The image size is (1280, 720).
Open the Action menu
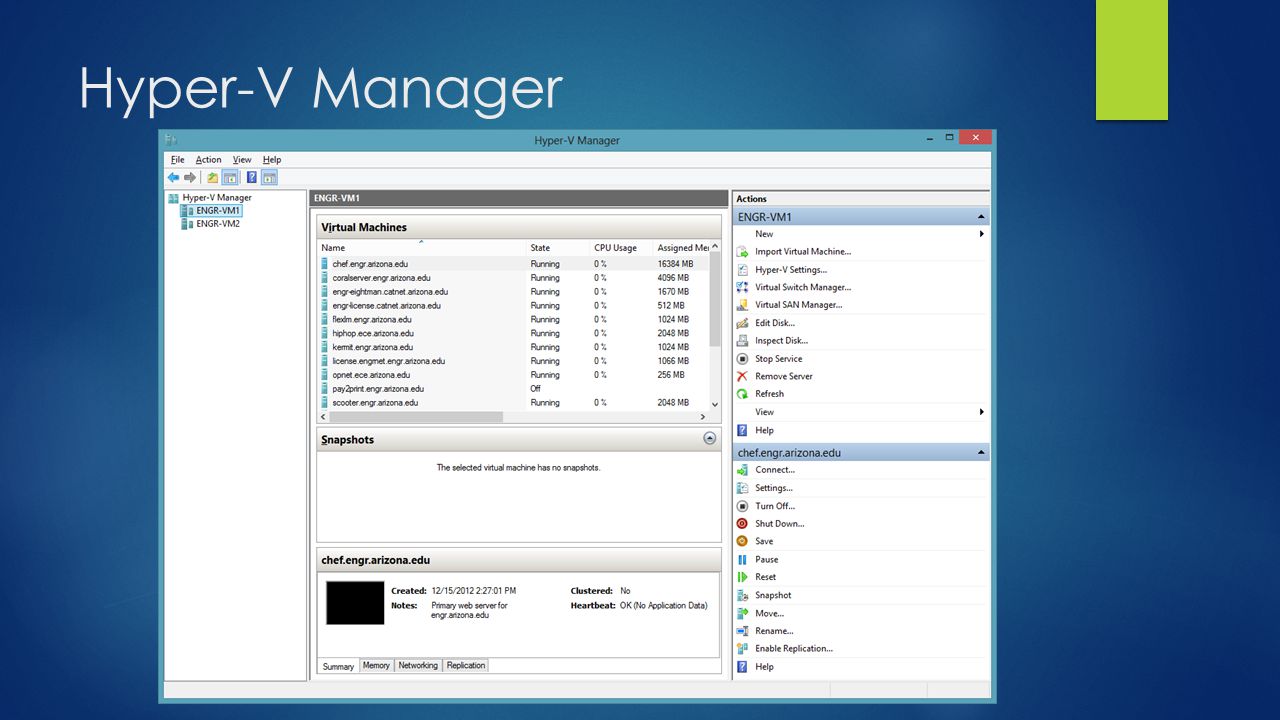pos(208,160)
